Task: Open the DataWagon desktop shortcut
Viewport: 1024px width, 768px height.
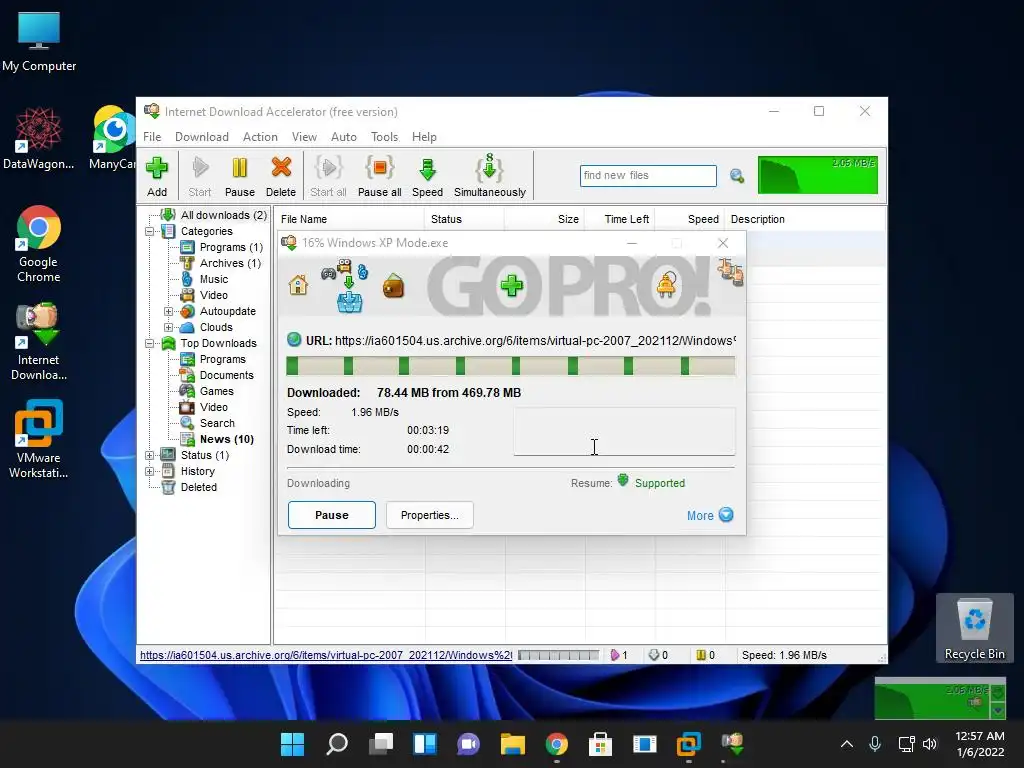Action: pos(39,138)
